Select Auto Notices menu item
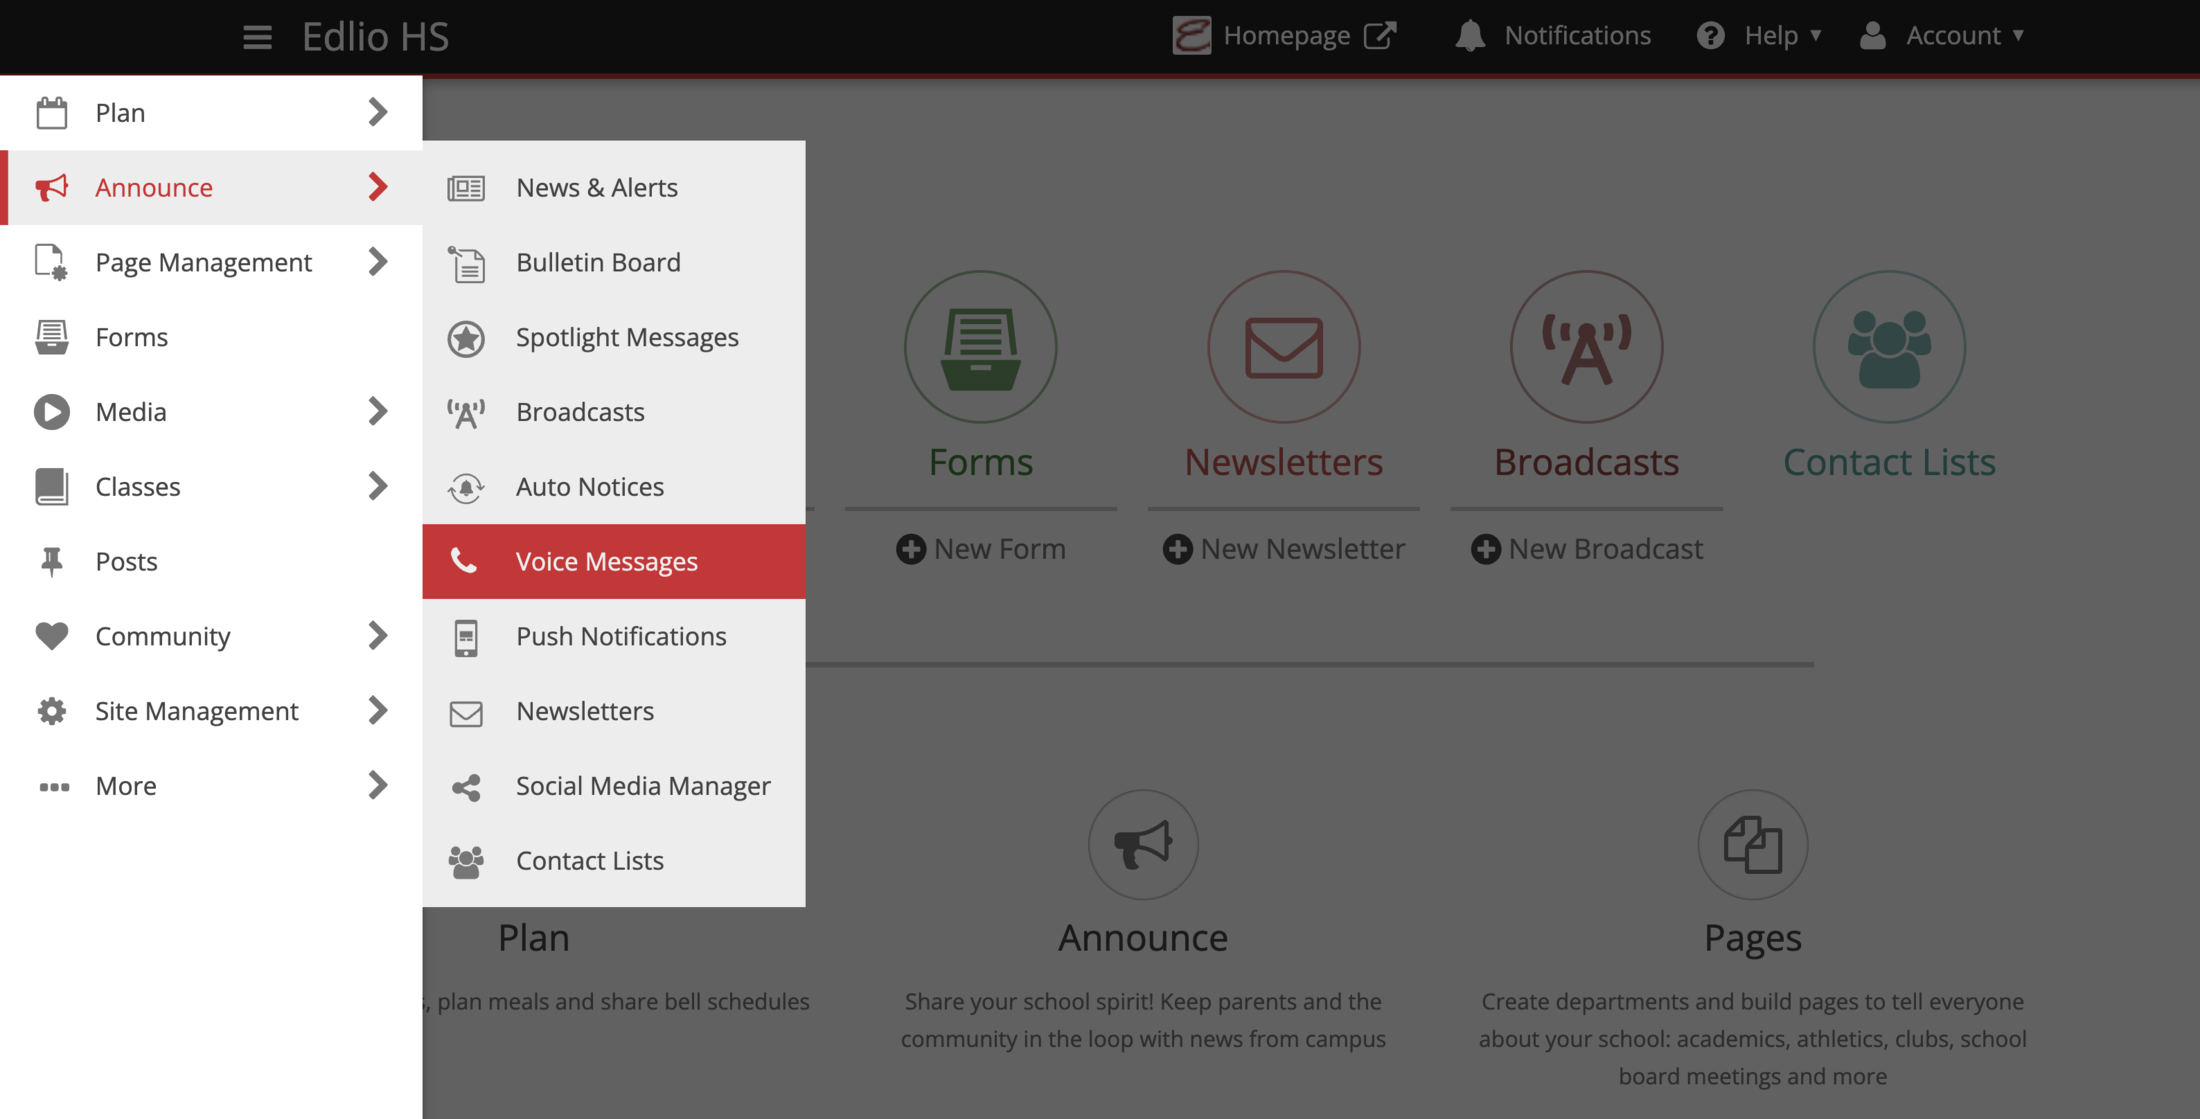The image size is (2200, 1119). pos(614,487)
